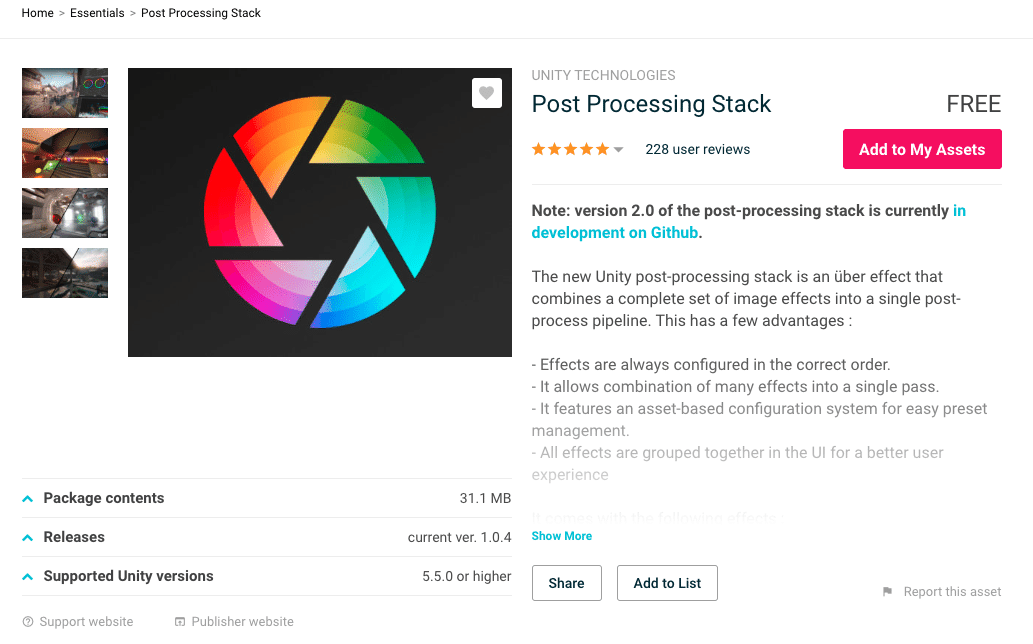Open the Essentials breadcrumb category
Image resolution: width=1033 pixels, height=644 pixels.
tap(97, 13)
